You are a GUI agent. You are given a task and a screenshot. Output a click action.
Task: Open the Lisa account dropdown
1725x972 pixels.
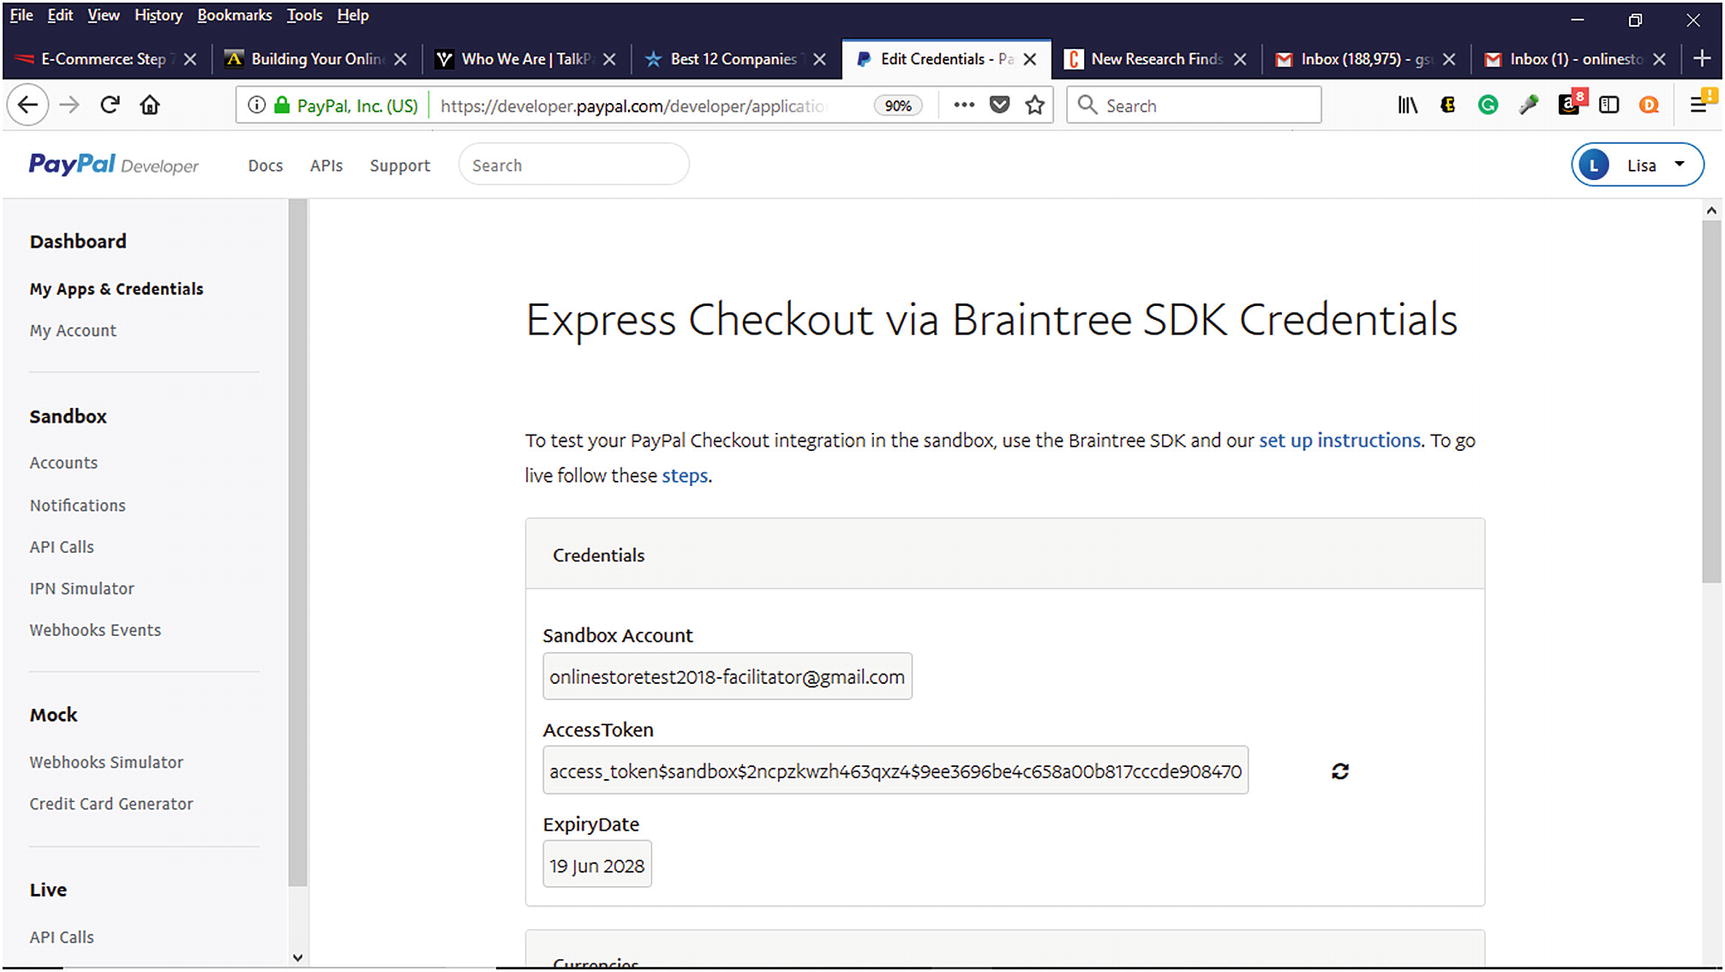1637,165
